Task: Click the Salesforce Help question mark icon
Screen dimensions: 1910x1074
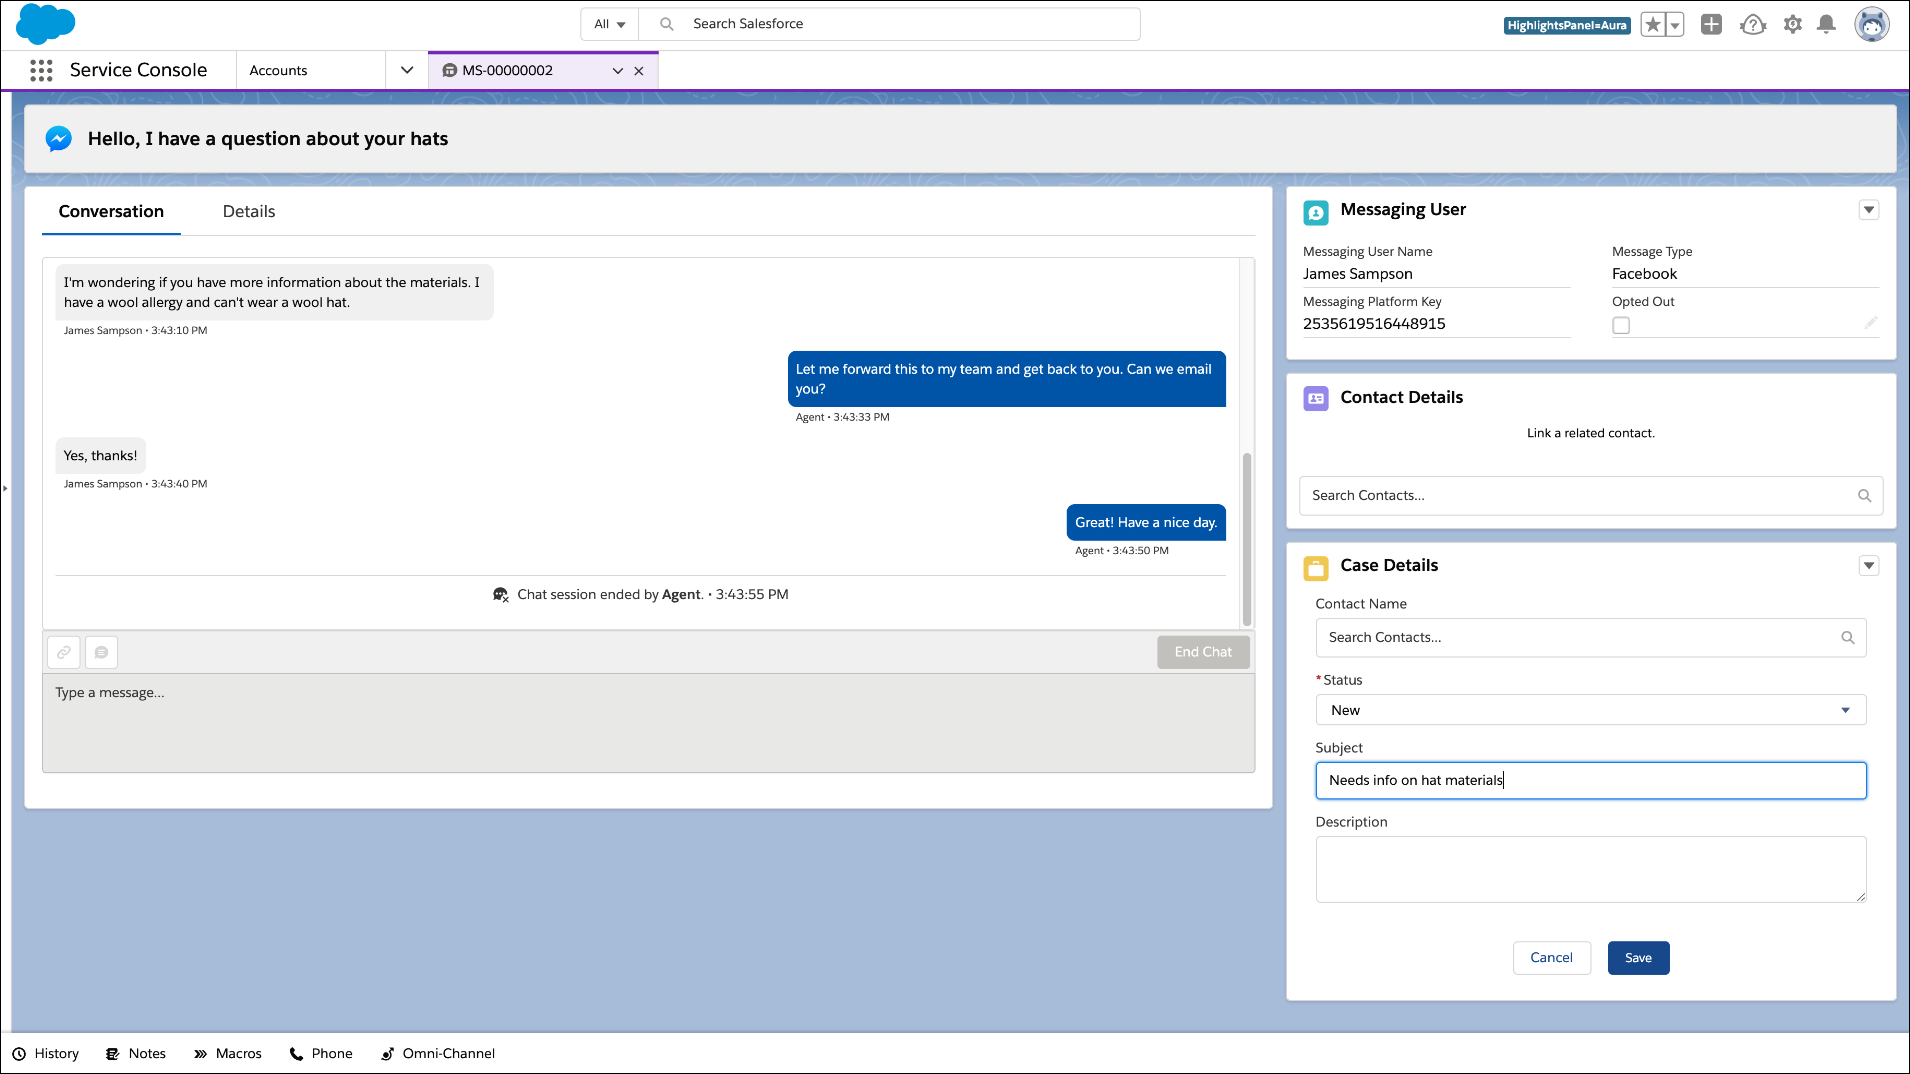Action: (x=1753, y=24)
